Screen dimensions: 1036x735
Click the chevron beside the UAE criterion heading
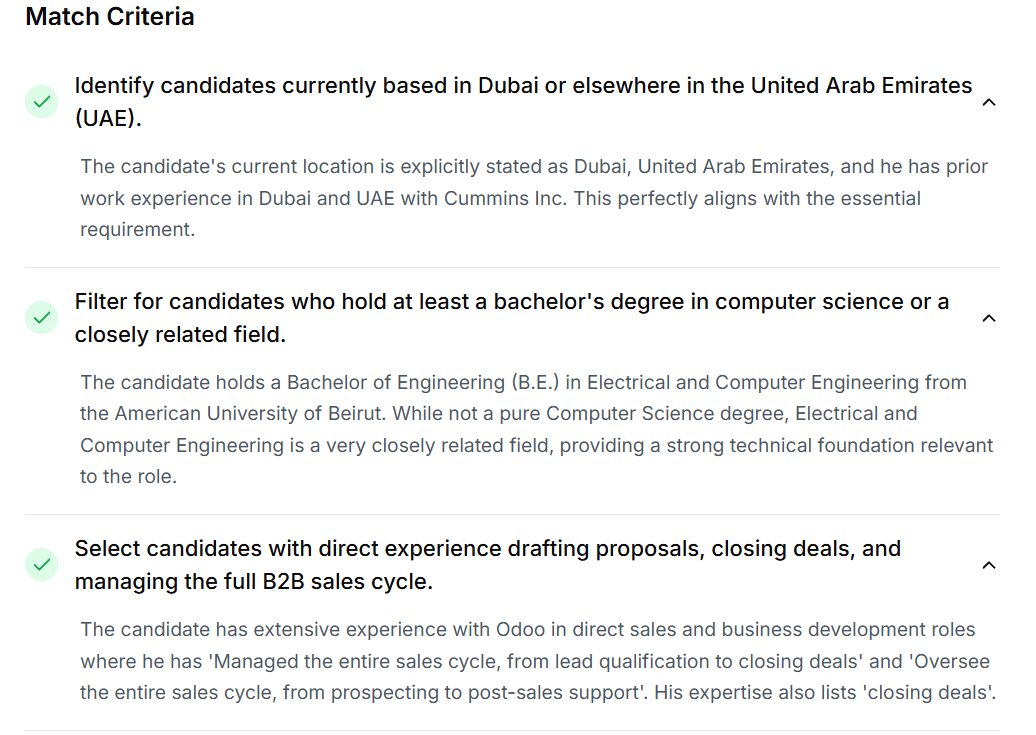(989, 102)
